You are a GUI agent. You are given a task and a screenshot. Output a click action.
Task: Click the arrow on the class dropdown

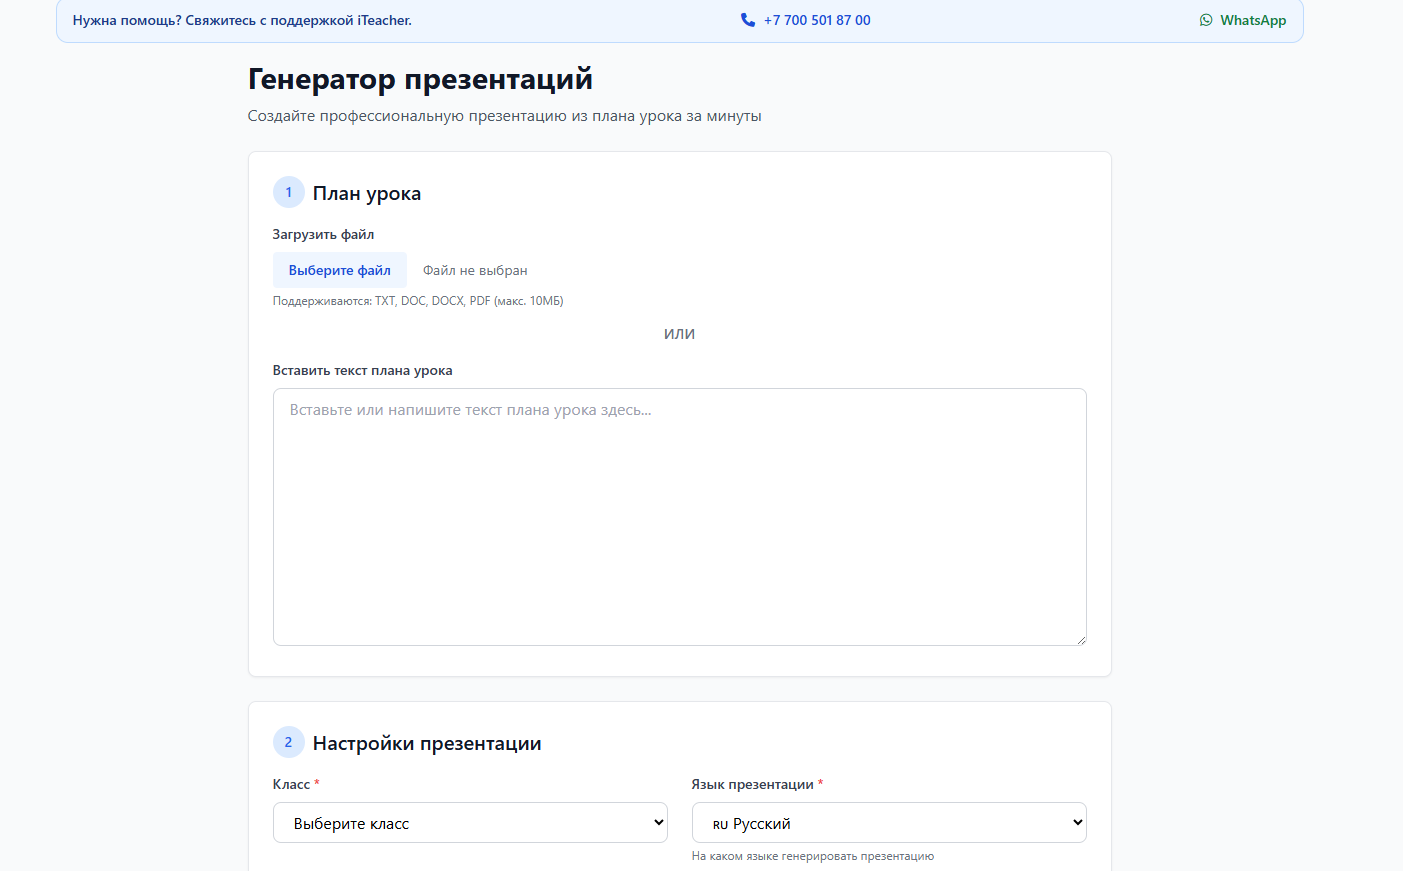[659, 823]
